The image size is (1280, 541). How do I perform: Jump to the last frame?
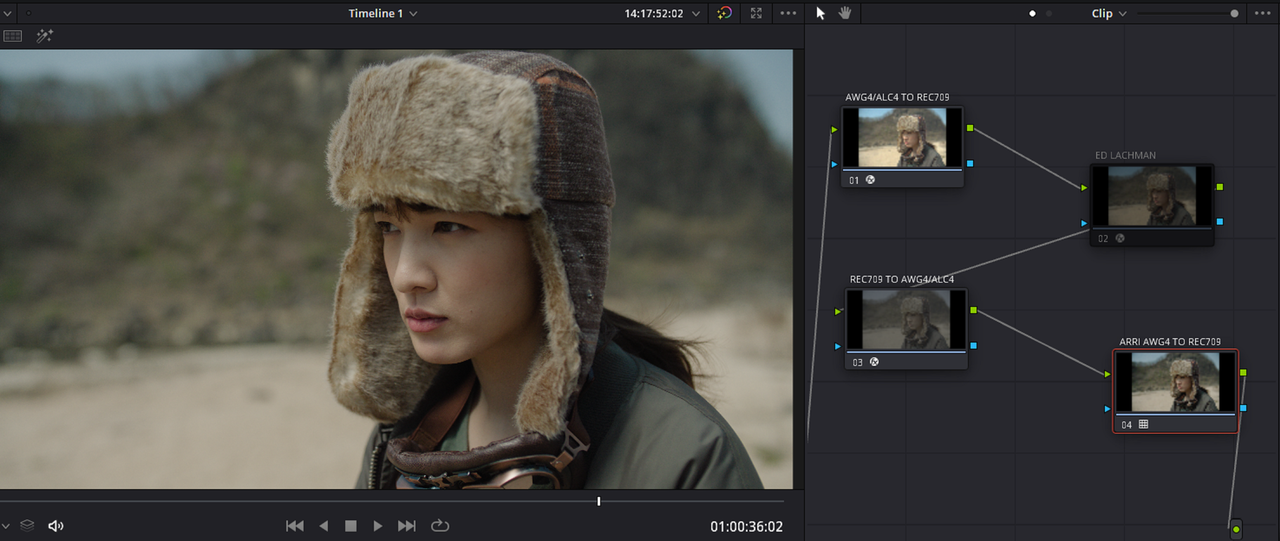pos(407,525)
